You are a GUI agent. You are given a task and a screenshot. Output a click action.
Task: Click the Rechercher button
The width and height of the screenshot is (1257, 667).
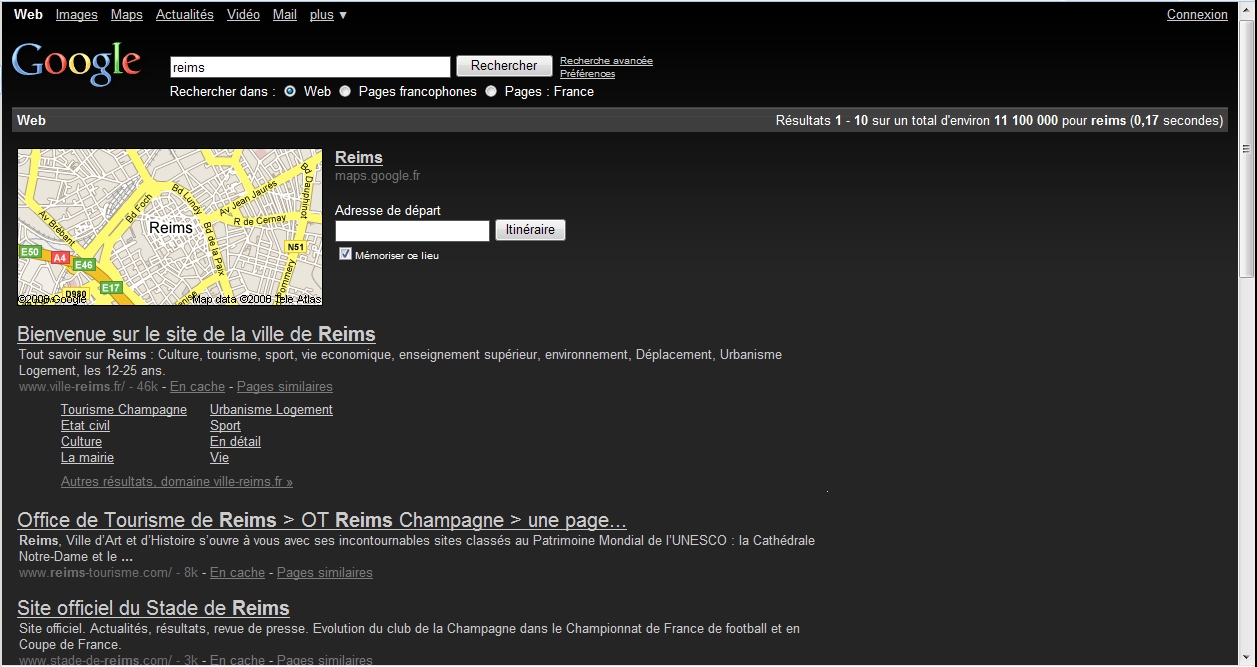504,66
